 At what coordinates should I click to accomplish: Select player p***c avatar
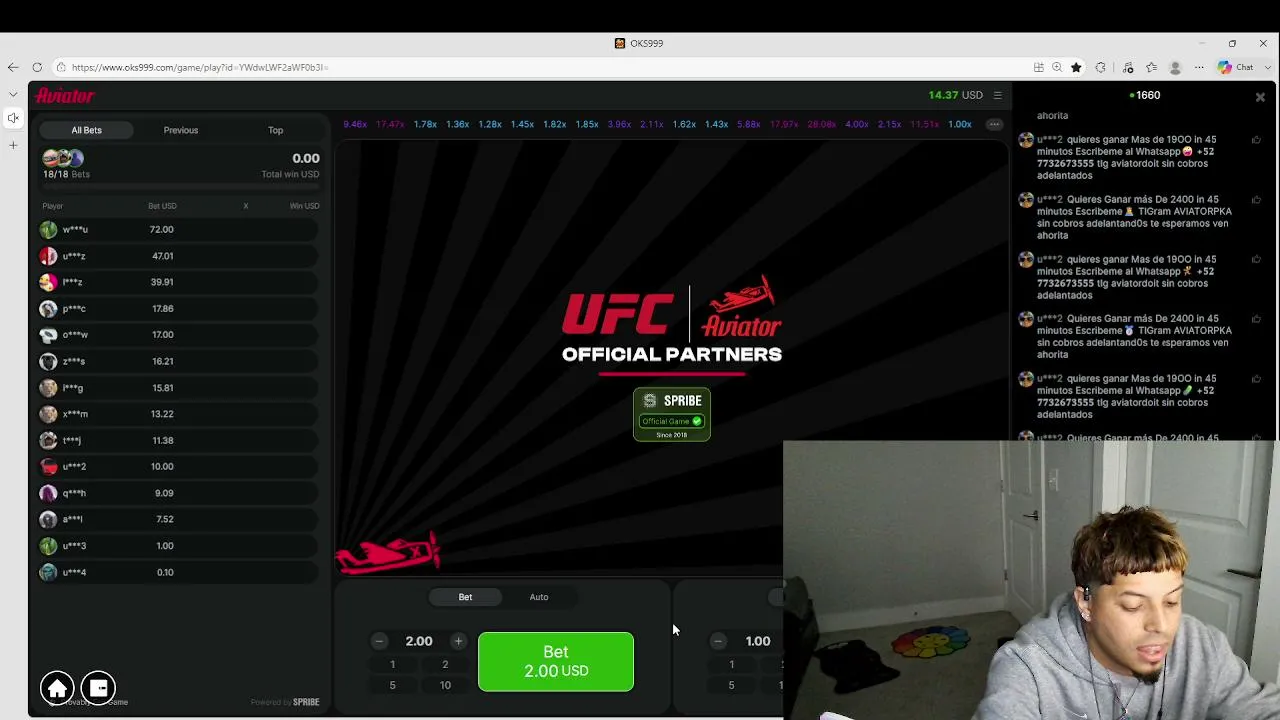48,309
